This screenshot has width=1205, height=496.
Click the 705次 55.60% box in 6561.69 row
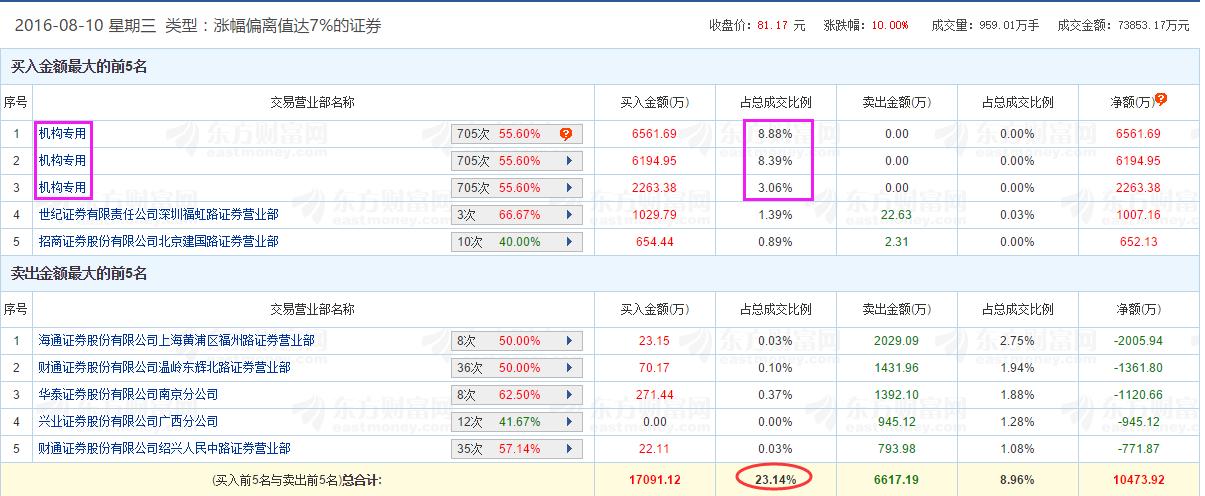pos(516,133)
